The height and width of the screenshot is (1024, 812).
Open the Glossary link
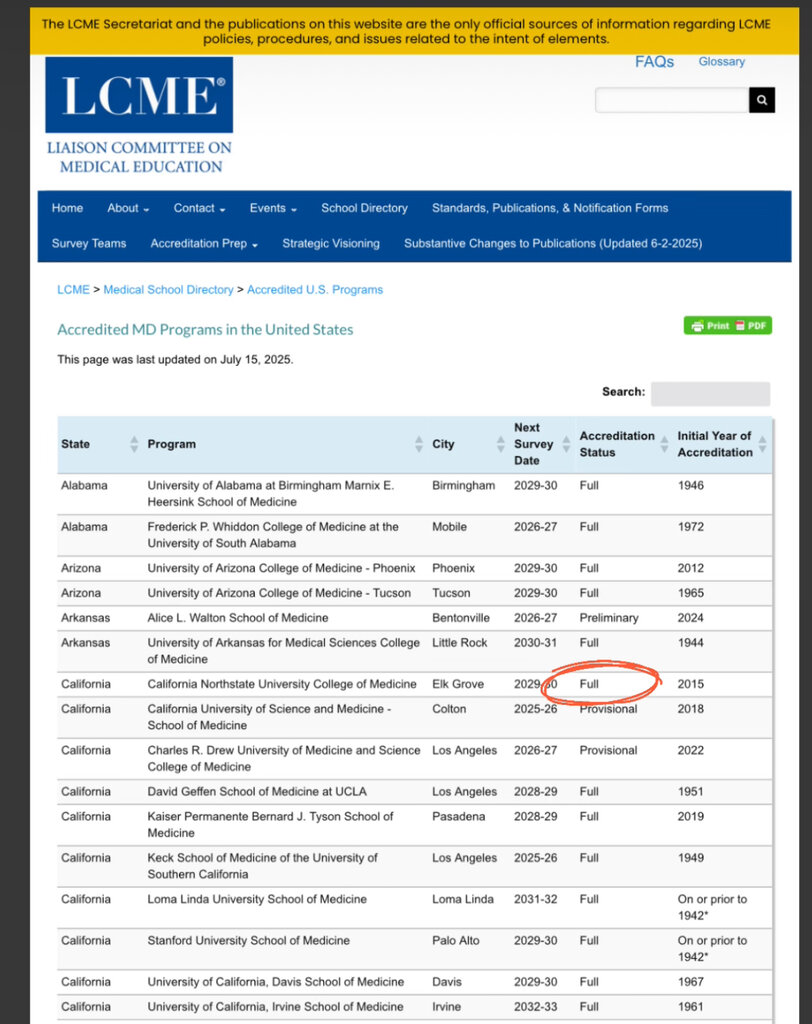coord(722,61)
